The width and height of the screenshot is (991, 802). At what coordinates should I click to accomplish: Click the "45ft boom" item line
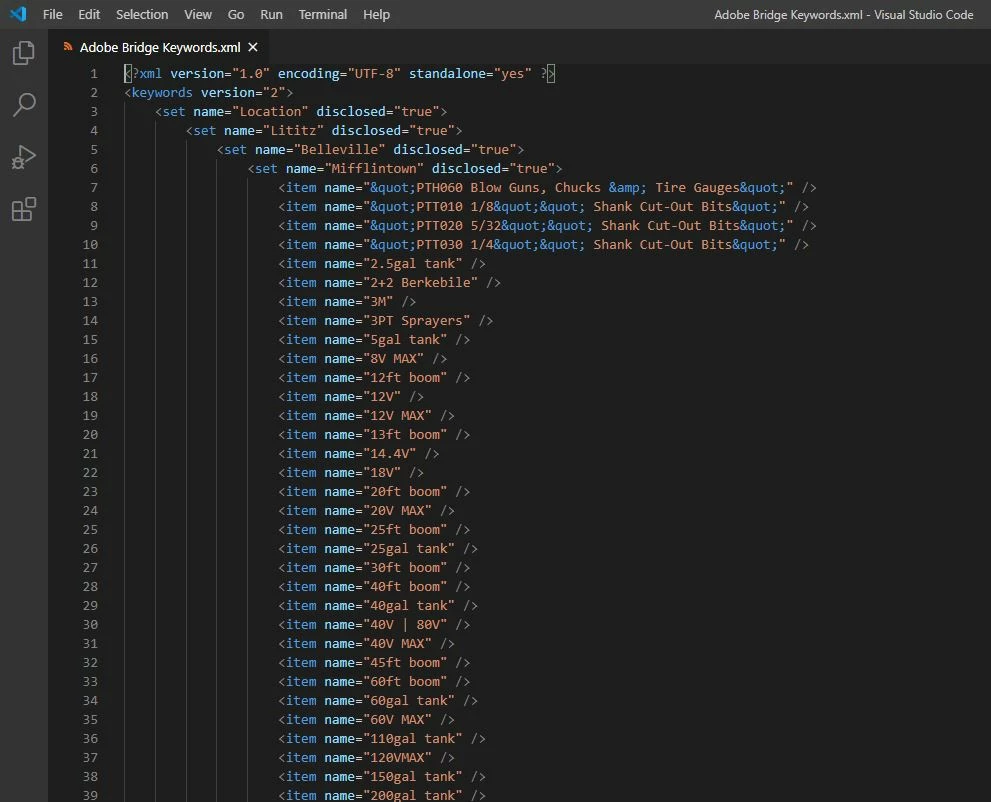pyautogui.click(x=374, y=662)
